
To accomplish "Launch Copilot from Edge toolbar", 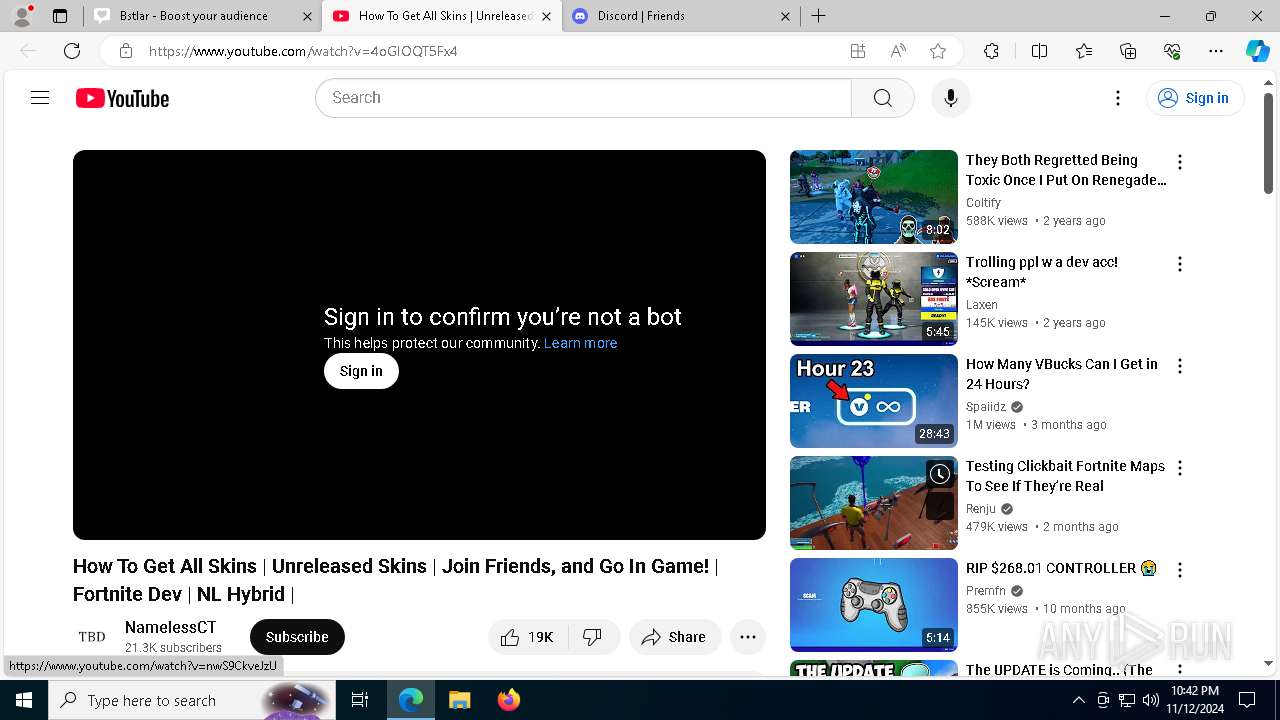I will 1257,51.
